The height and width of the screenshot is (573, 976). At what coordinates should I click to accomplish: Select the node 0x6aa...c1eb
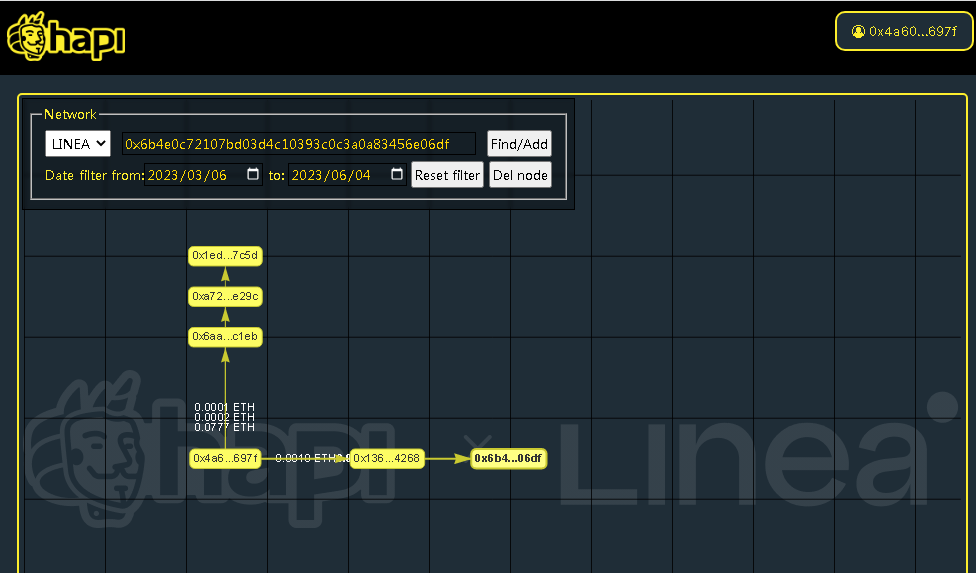[225, 337]
